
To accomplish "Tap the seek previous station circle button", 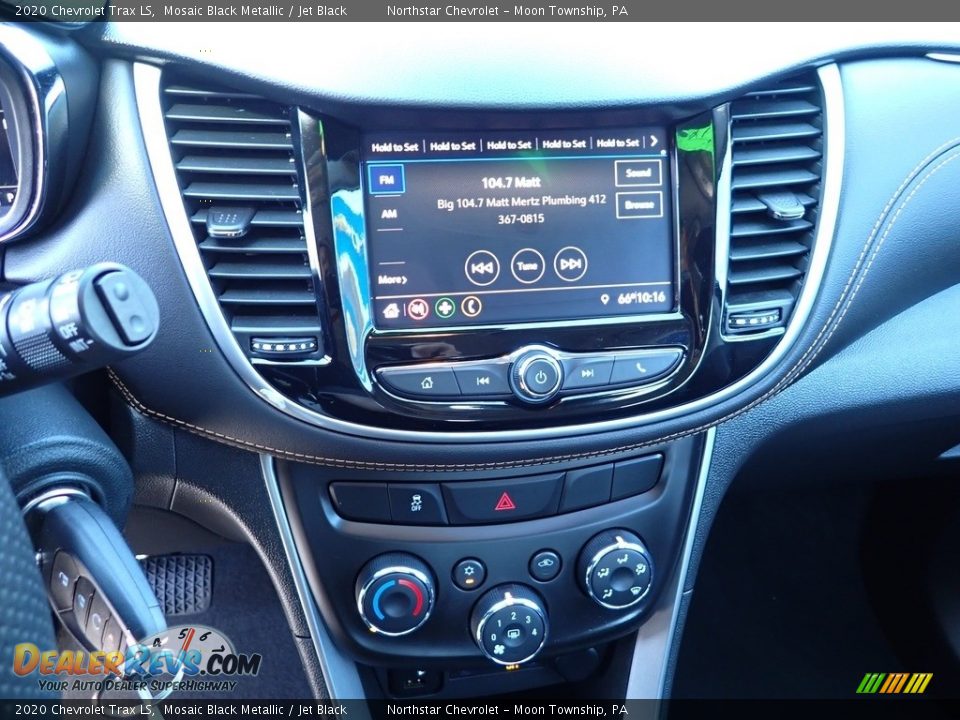I will coord(482,268).
